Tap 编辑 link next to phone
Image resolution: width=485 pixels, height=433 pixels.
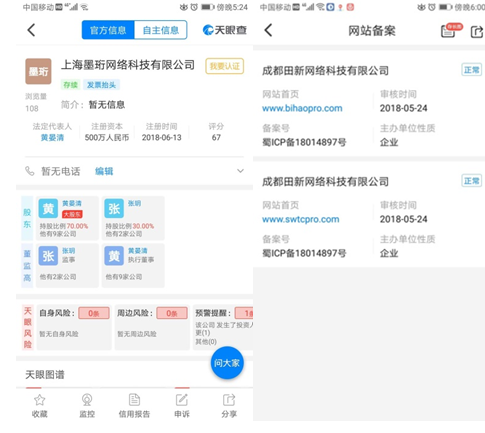click(104, 171)
